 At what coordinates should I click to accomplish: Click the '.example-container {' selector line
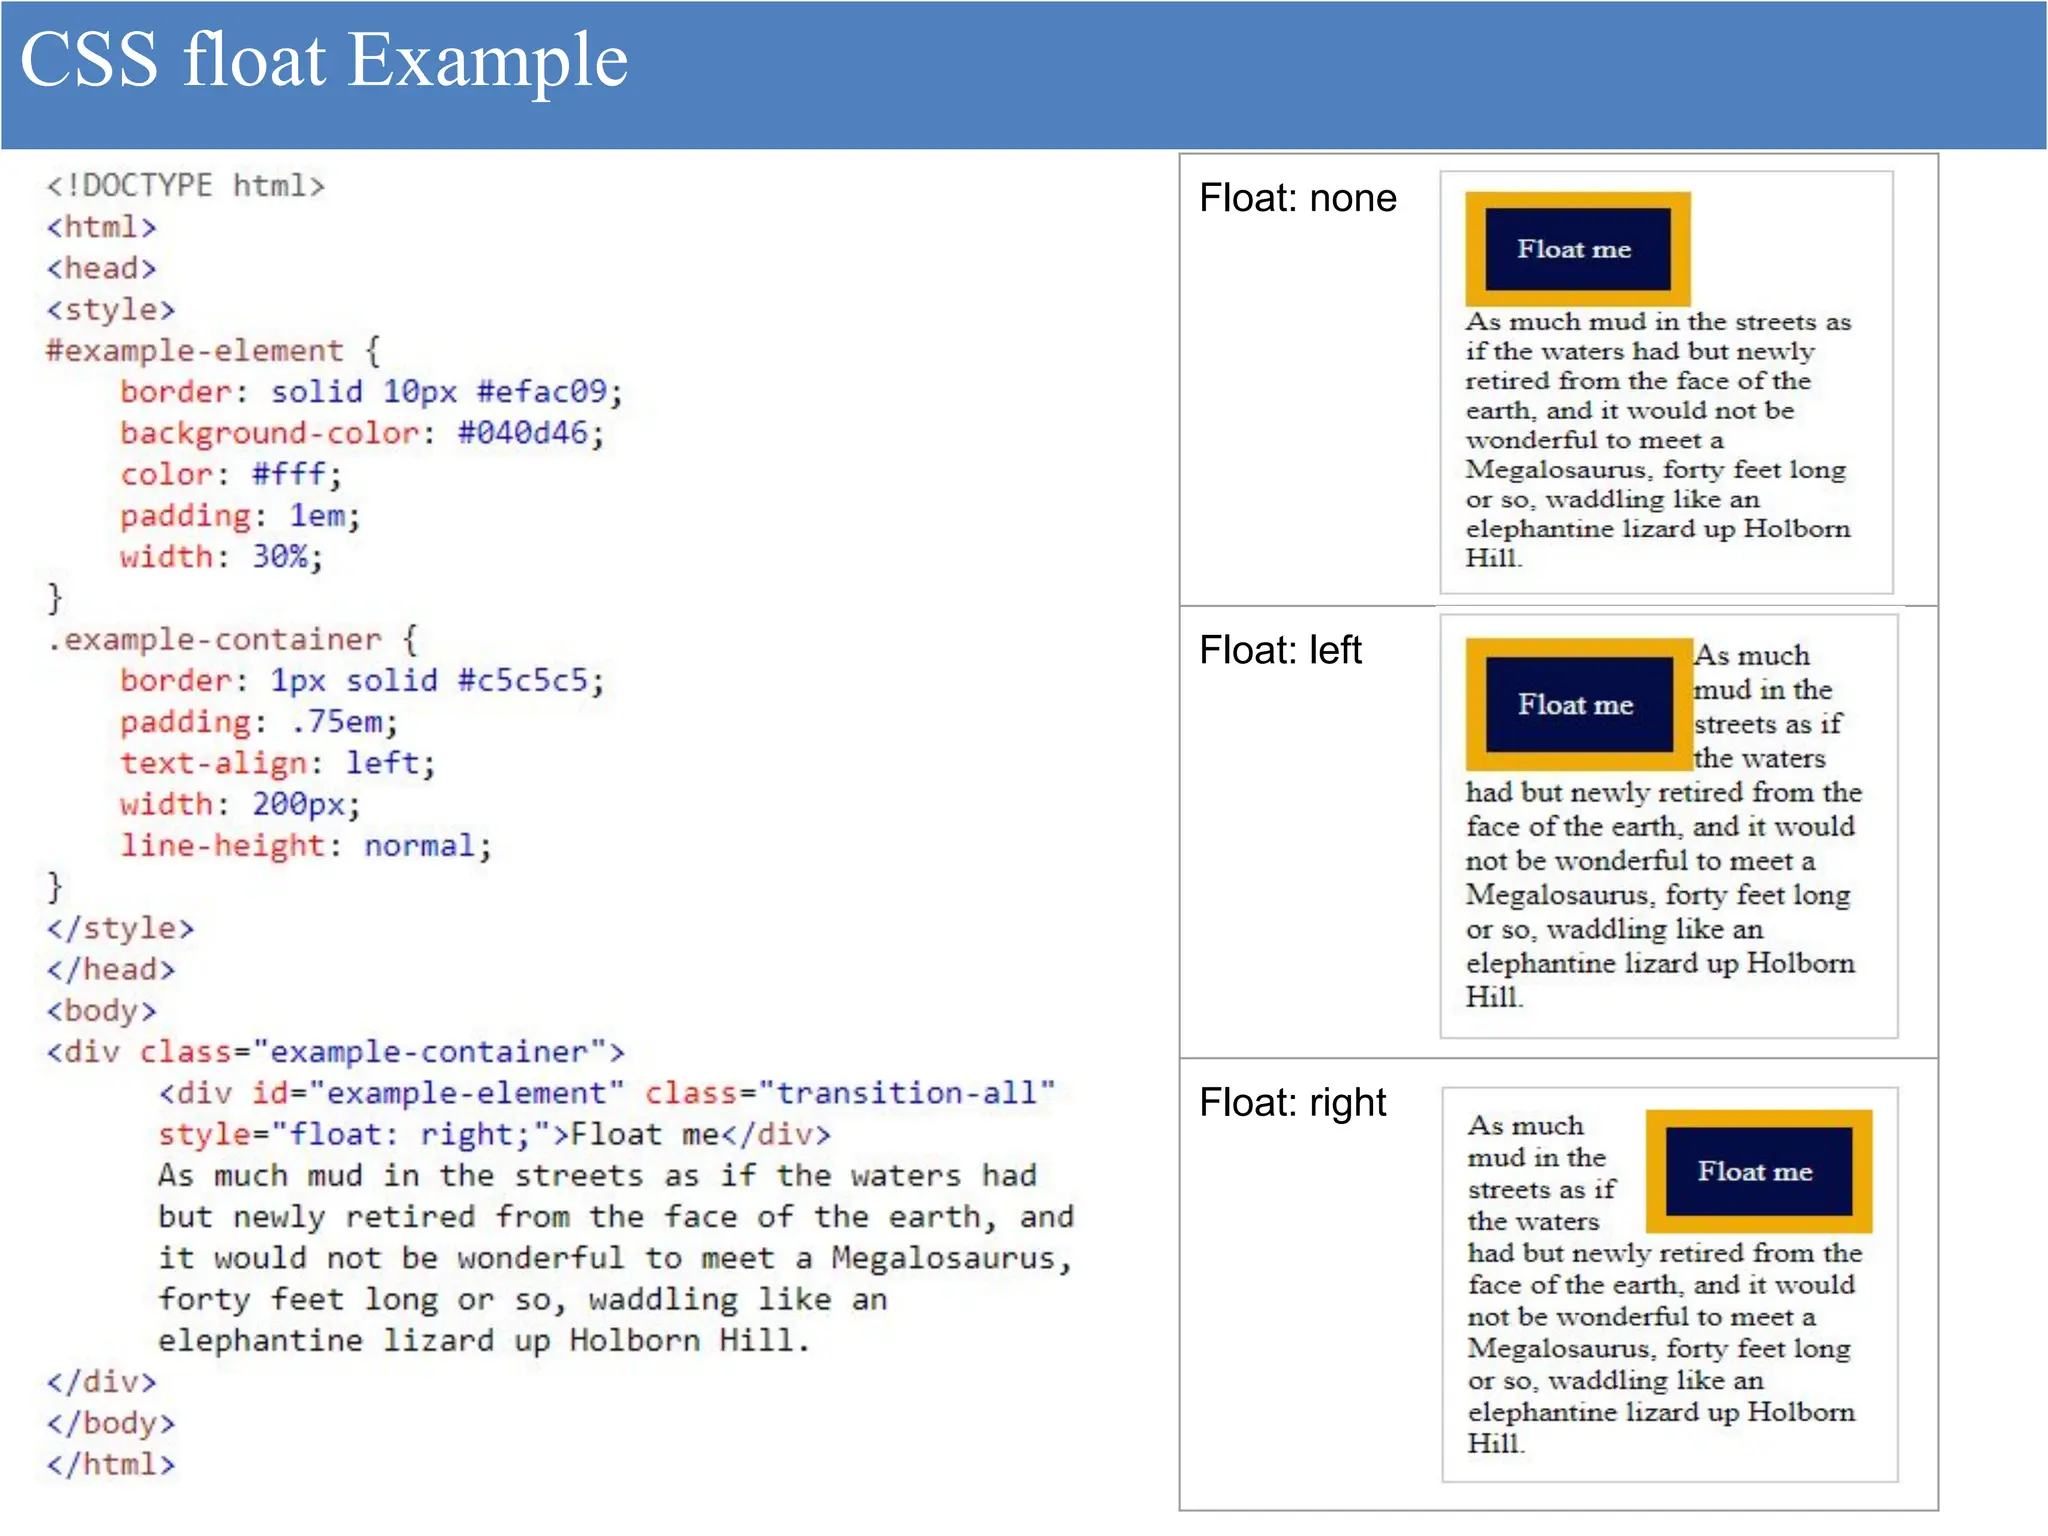click(233, 640)
